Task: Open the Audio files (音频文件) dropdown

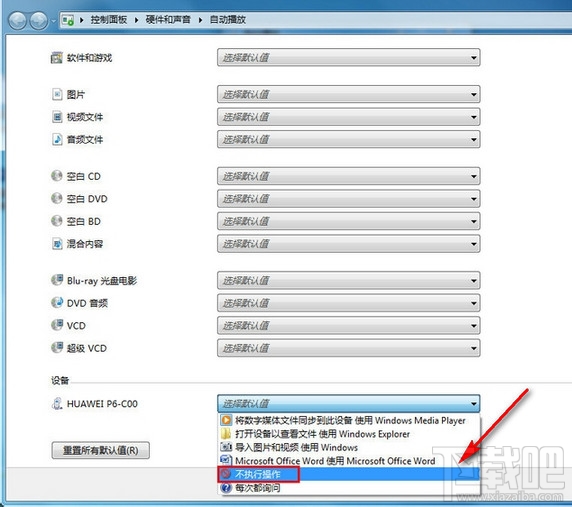Action: click(x=348, y=139)
